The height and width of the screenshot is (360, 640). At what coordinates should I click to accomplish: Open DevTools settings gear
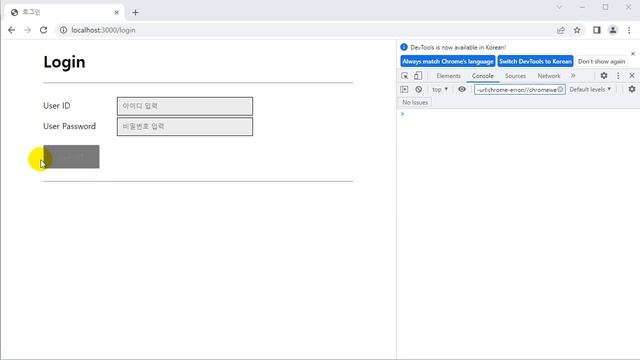[x=604, y=76]
